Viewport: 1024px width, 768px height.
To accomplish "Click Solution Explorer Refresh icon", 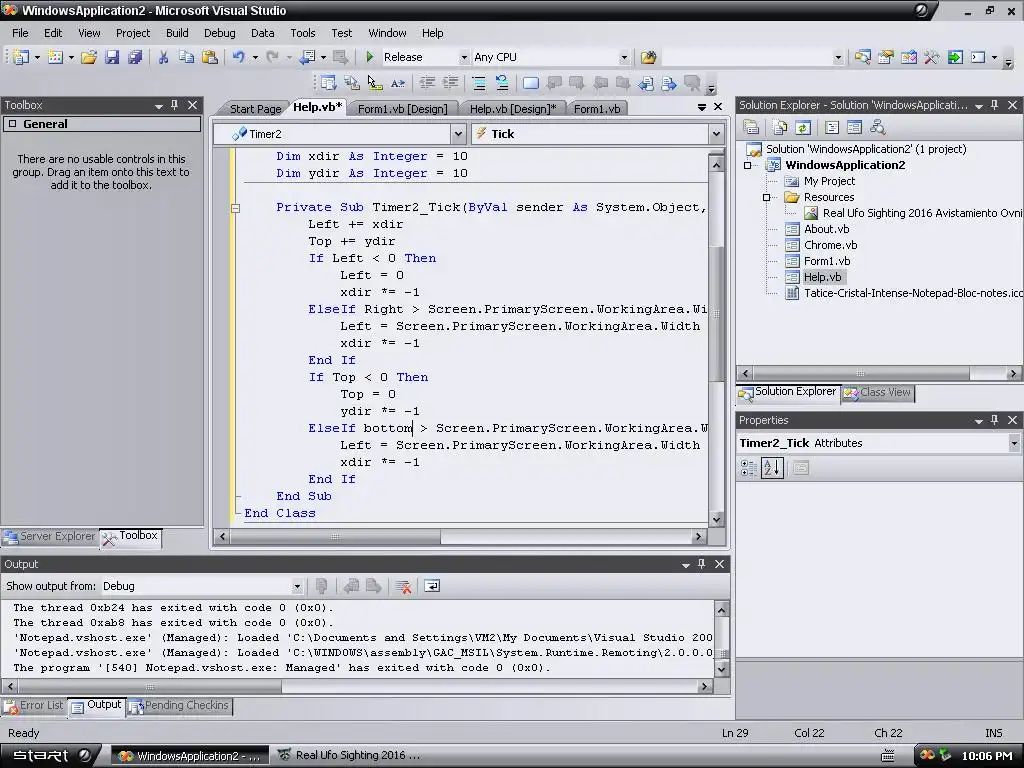I will (x=803, y=127).
